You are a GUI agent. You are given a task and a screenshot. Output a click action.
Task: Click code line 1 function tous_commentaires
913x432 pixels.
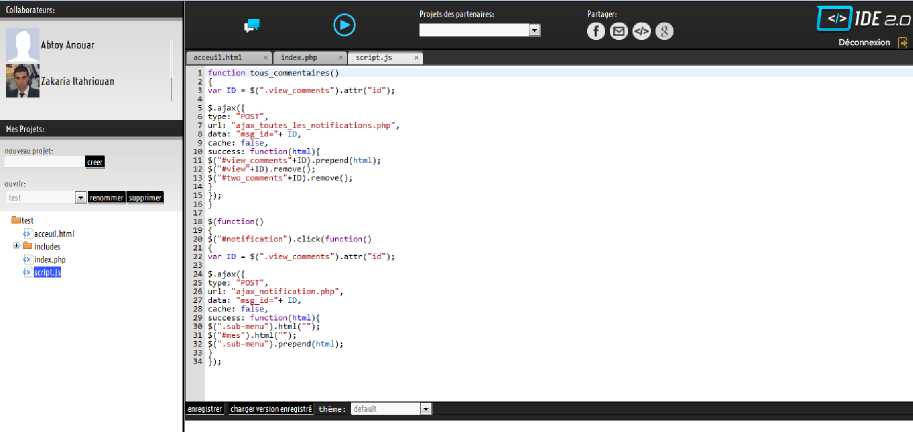pos(273,73)
